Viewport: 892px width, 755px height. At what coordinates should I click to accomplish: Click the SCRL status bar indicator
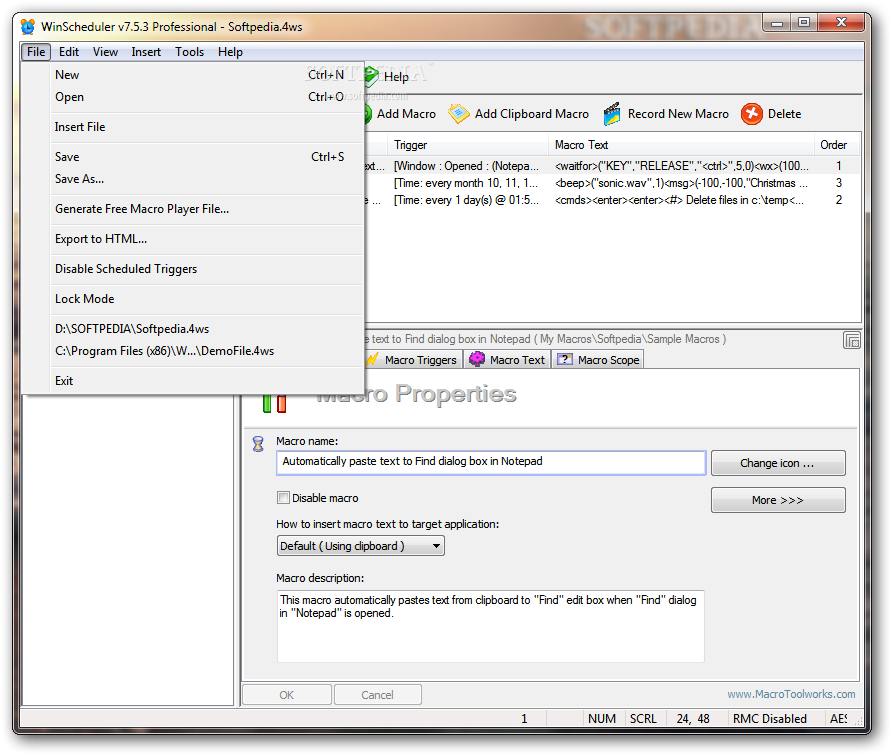click(x=643, y=719)
